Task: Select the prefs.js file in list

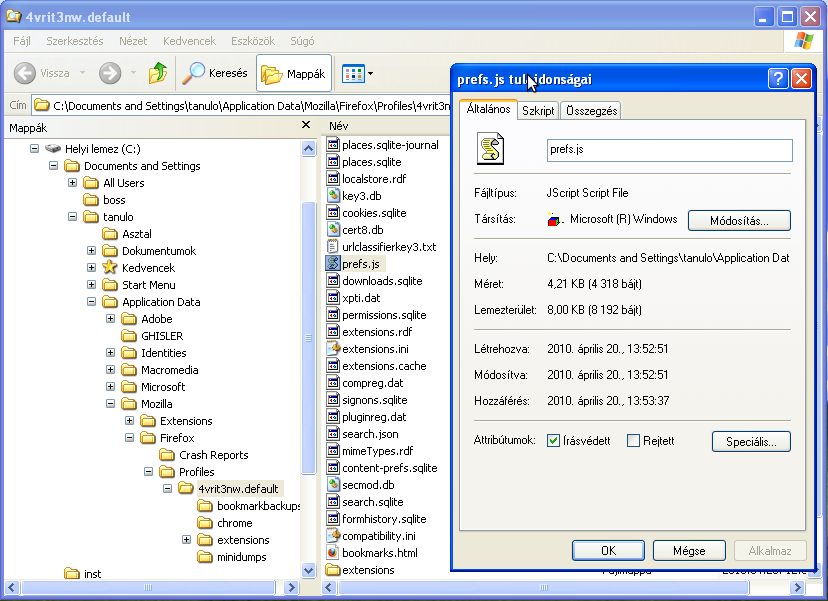Action: pyautogui.click(x=360, y=264)
